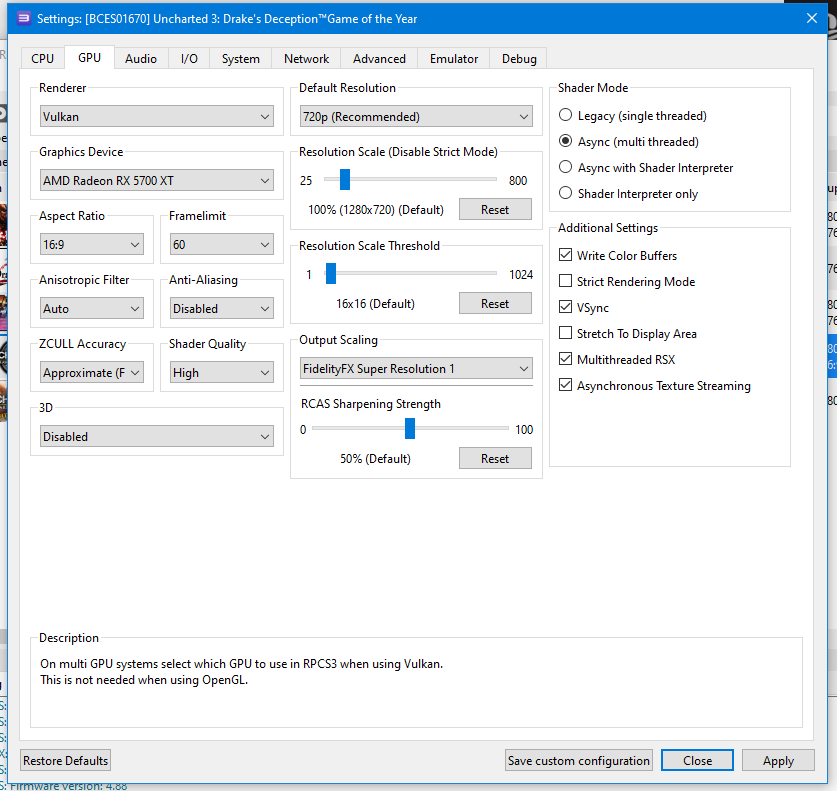Screen dimensions: 837x791
Task: Click the RPCS3 settings window icon
Action: 24,18
